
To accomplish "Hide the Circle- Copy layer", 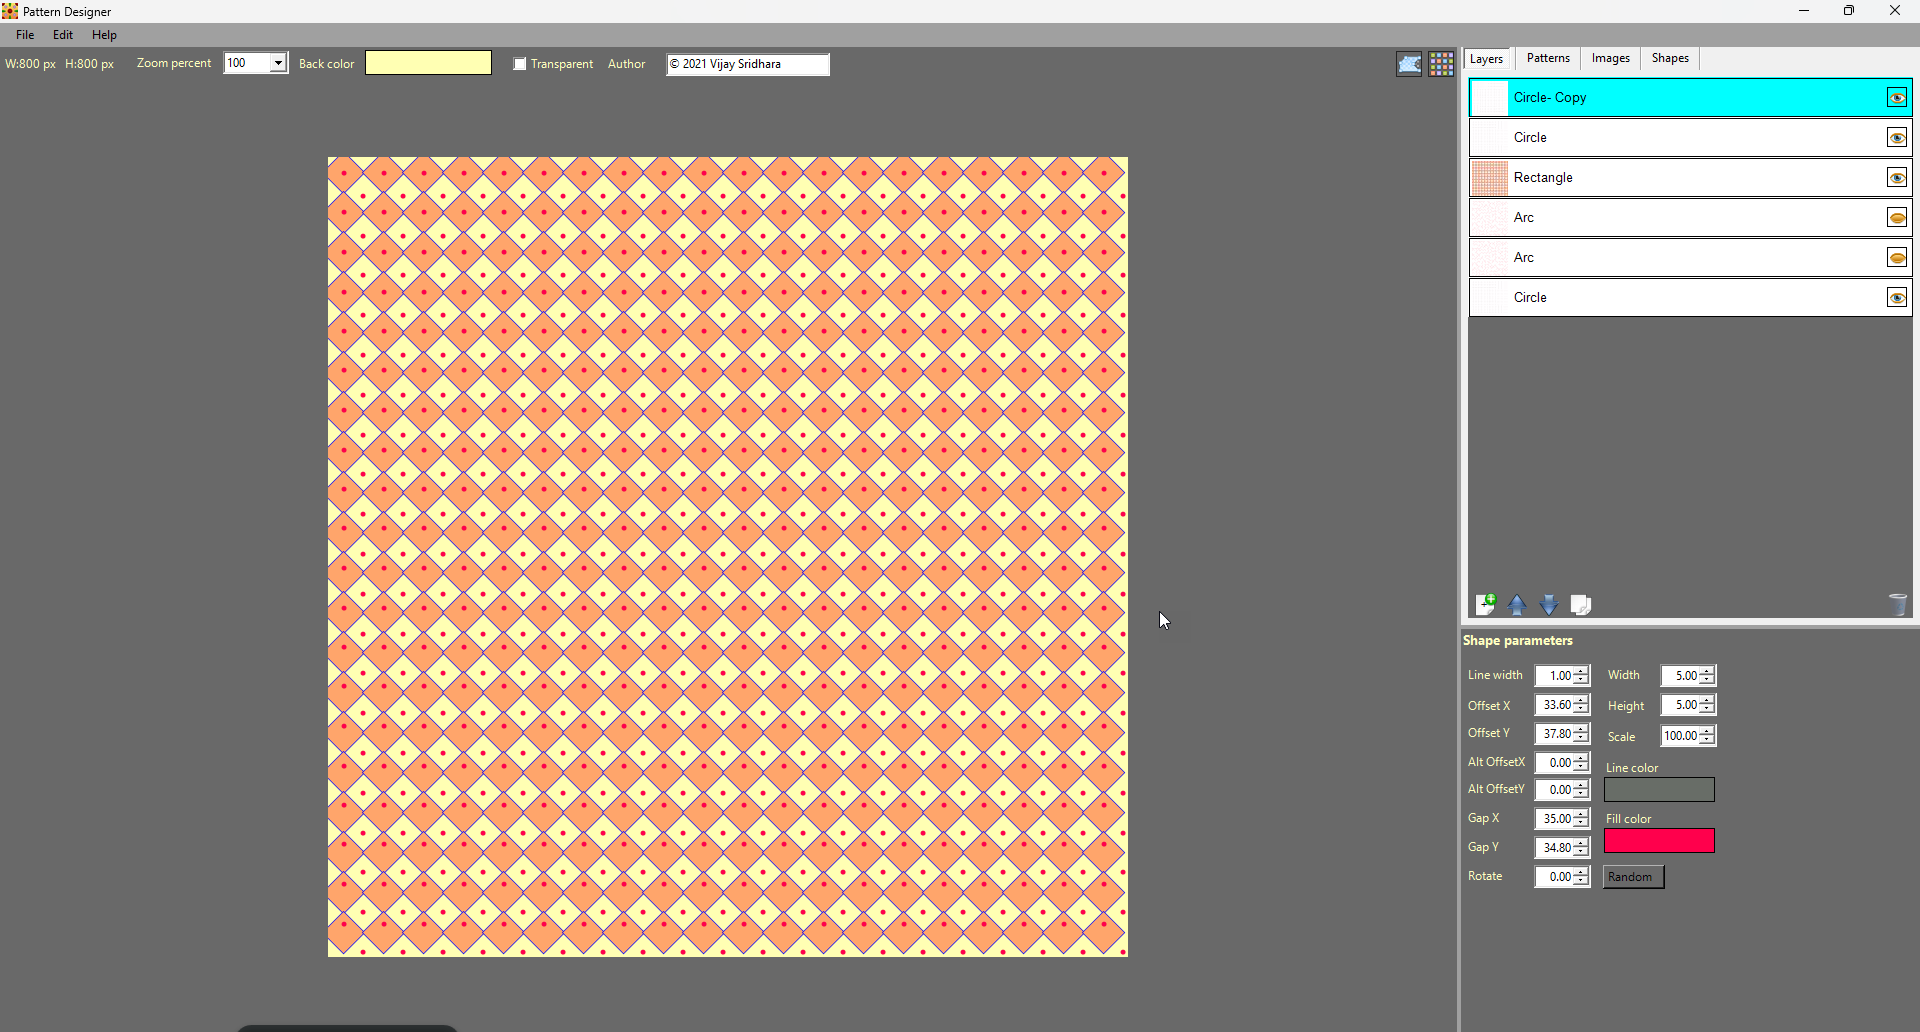I will 1896,97.
